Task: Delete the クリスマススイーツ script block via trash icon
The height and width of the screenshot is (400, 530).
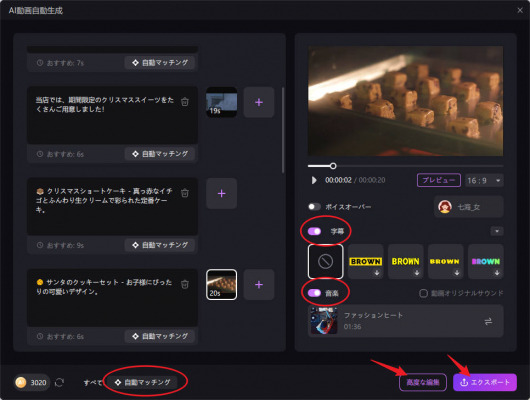Action: pos(185,102)
